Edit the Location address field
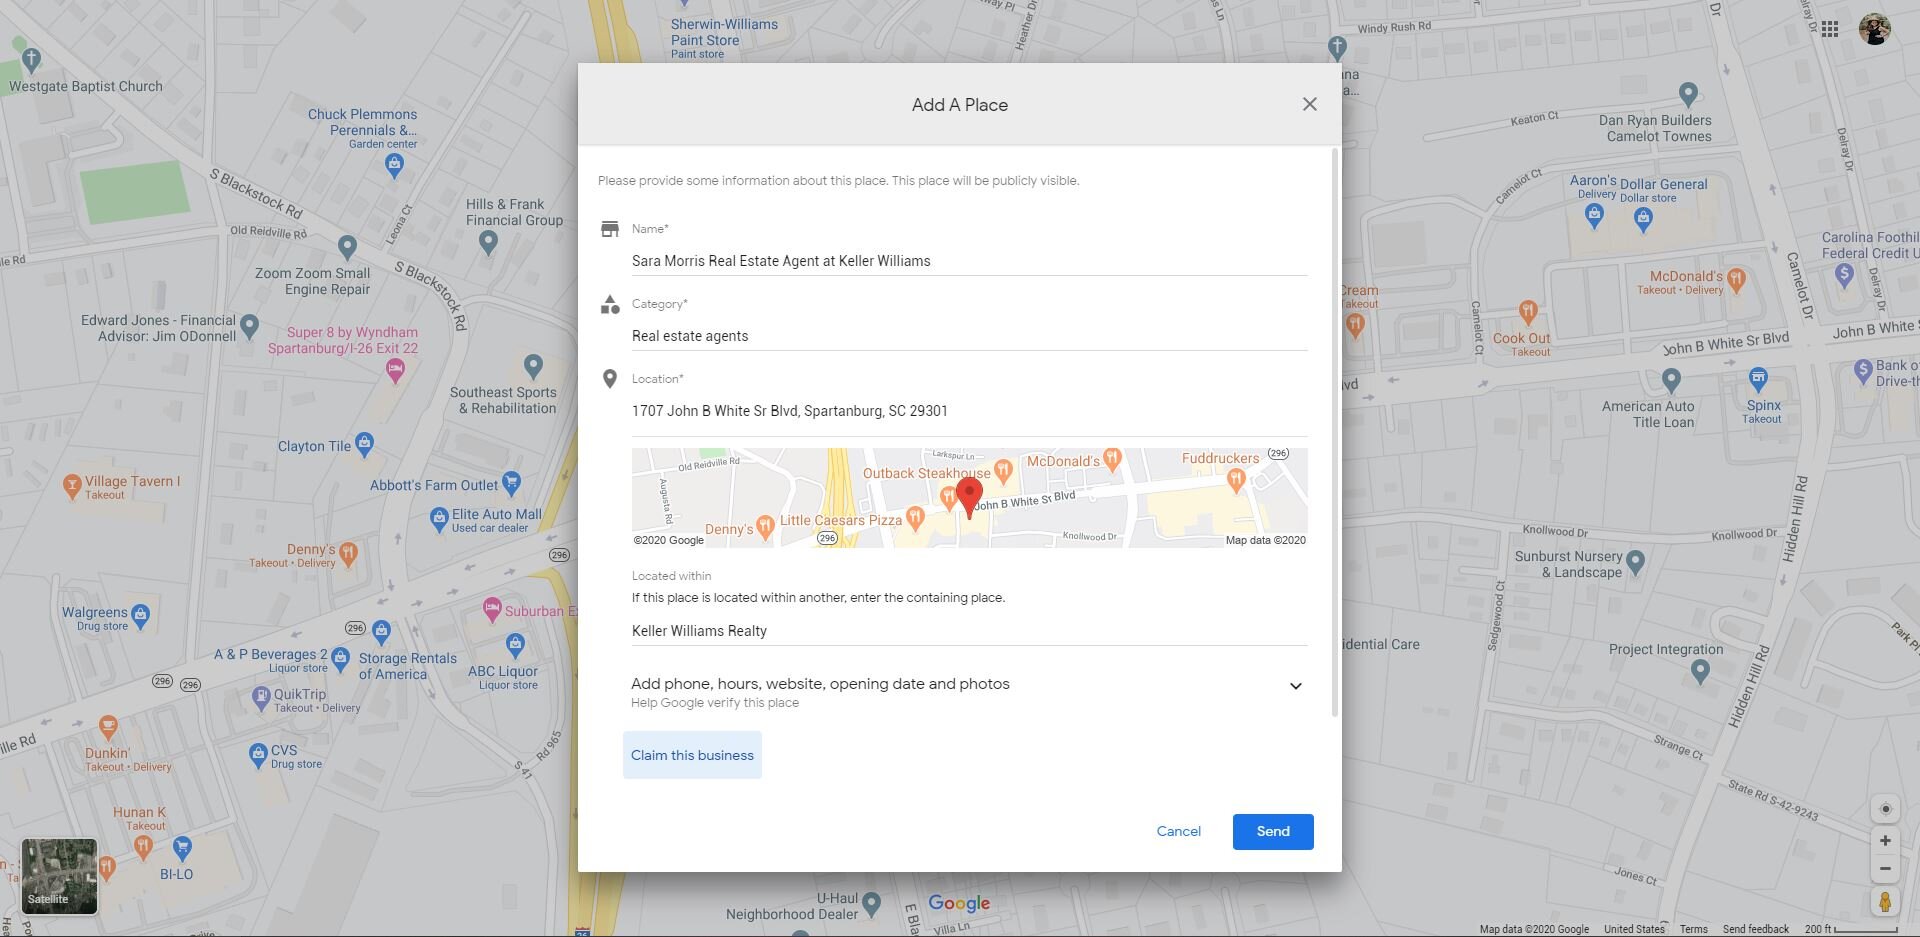 pos(969,411)
